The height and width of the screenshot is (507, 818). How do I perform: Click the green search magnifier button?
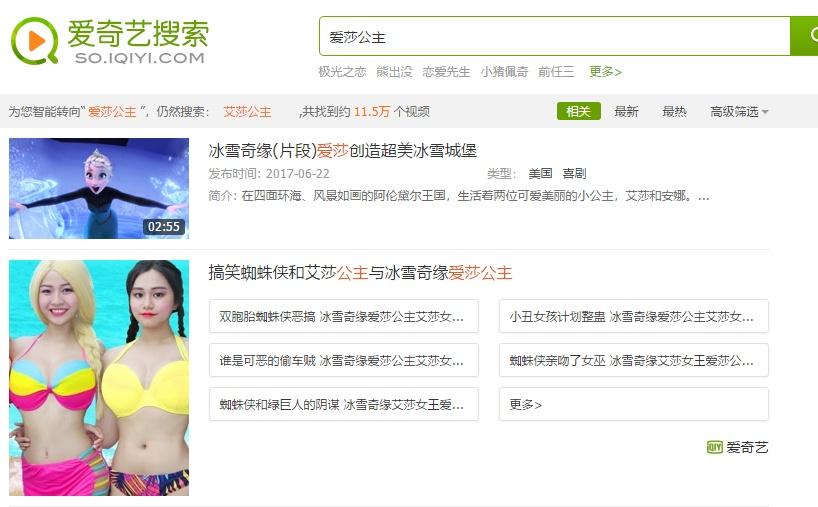point(805,36)
